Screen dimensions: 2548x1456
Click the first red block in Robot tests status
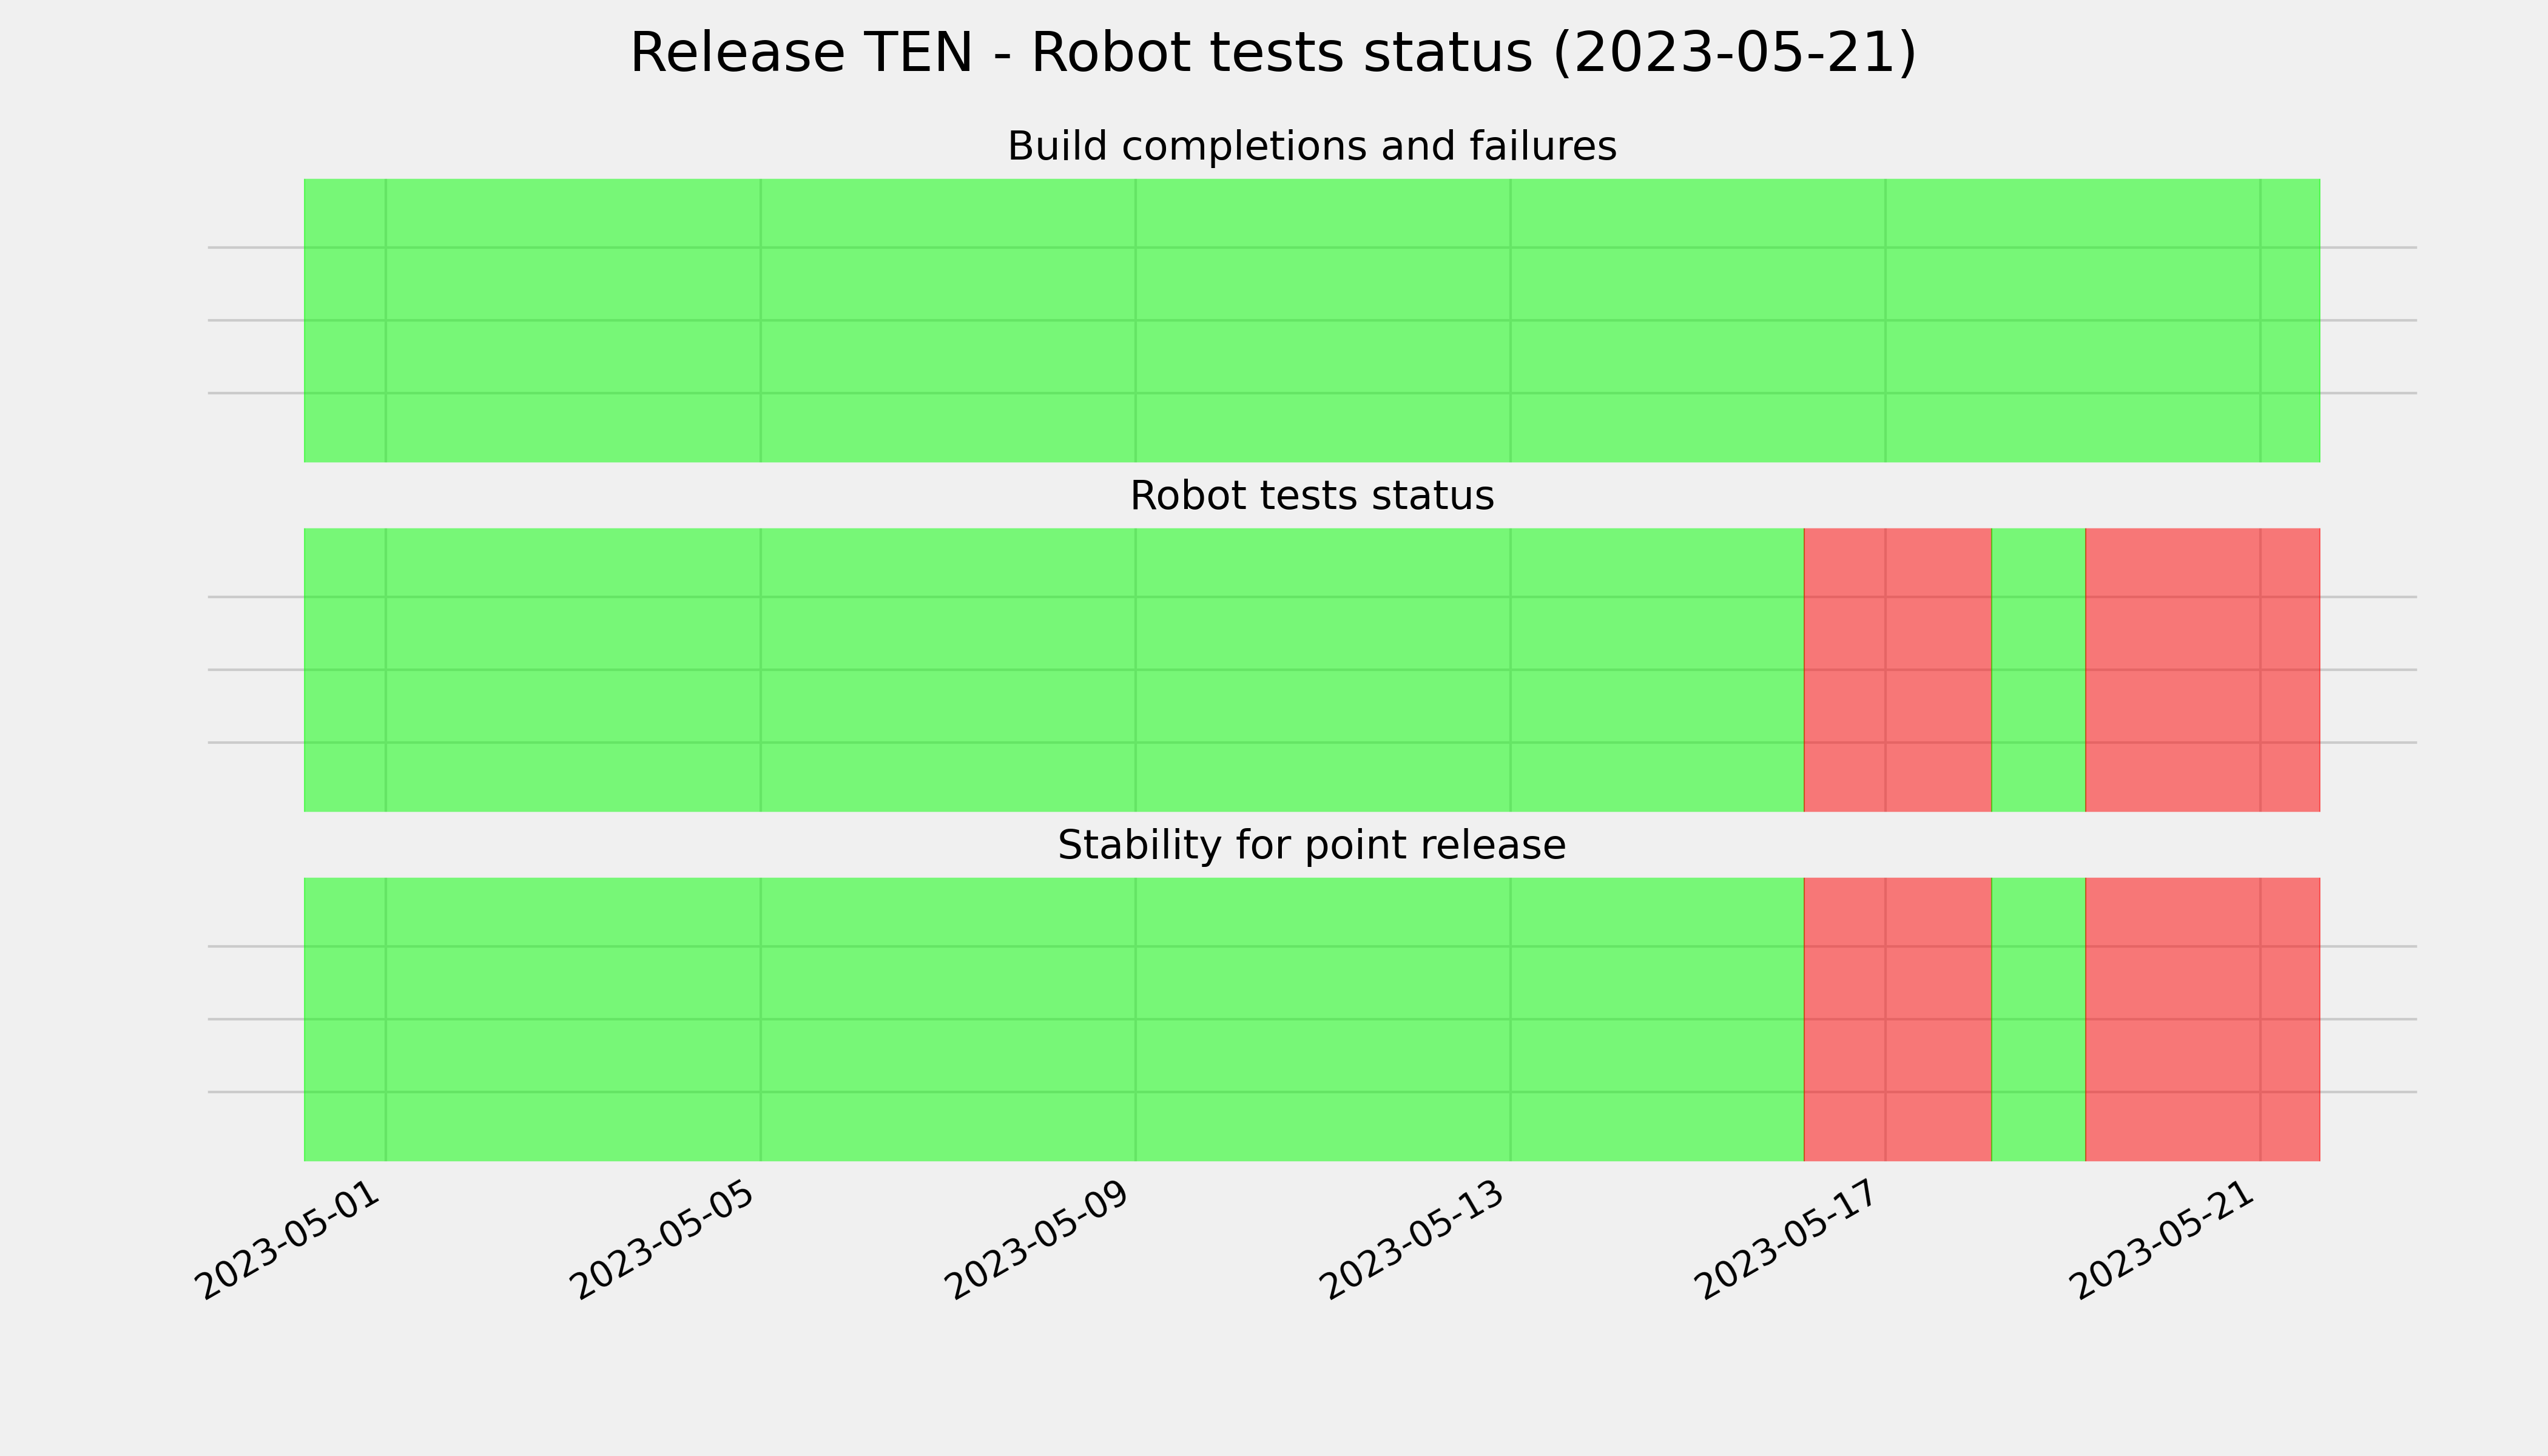(1898, 670)
